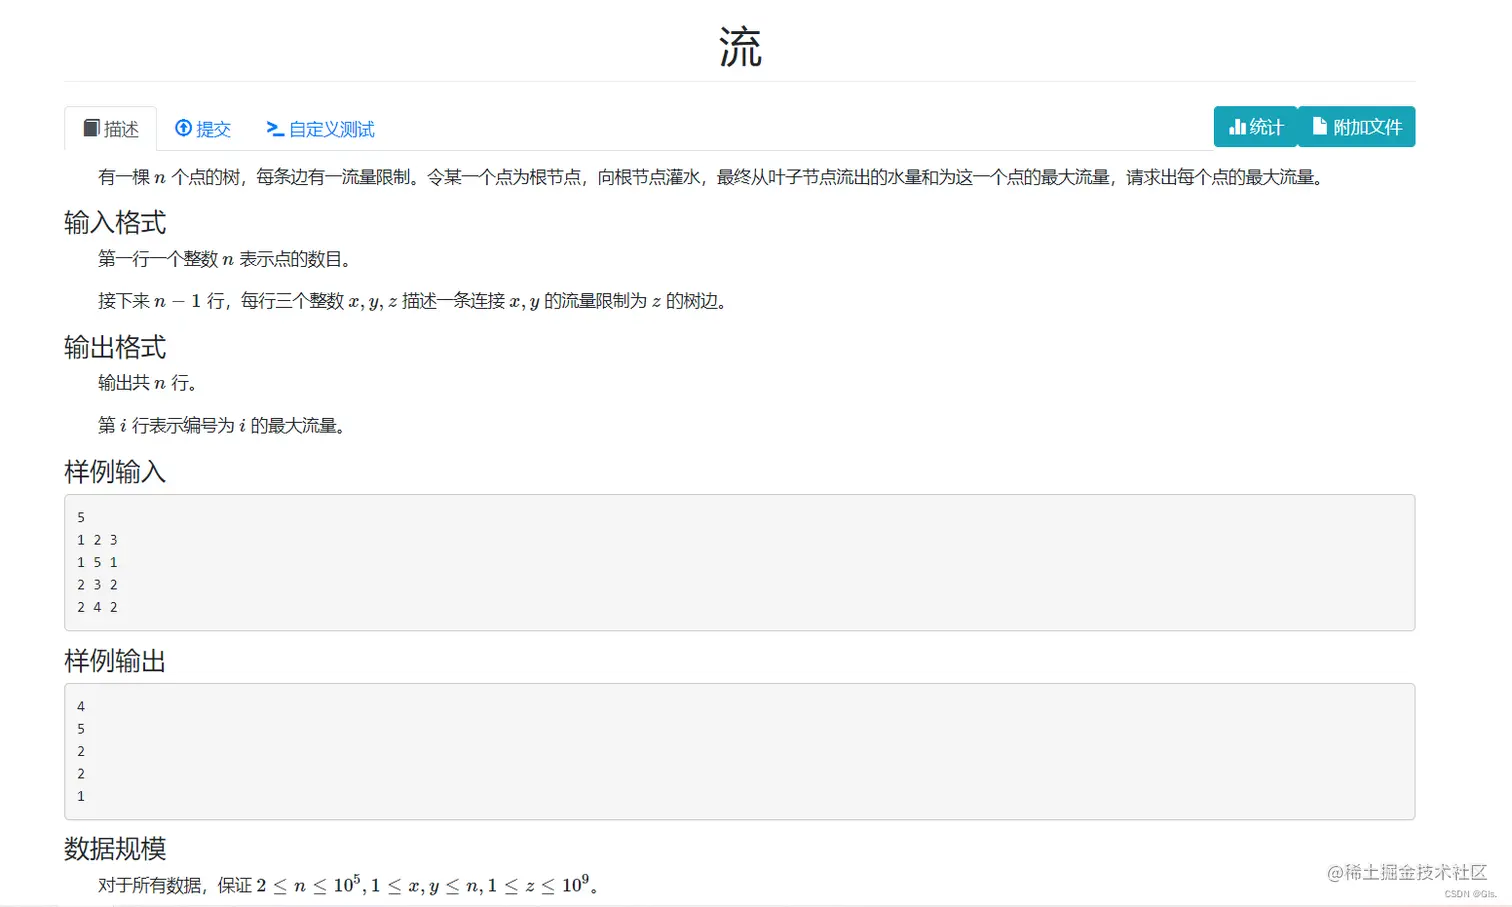The width and height of the screenshot is (1512, 907).
Task: Click the 输入格式 heading
Action: (x=115, y=222)
